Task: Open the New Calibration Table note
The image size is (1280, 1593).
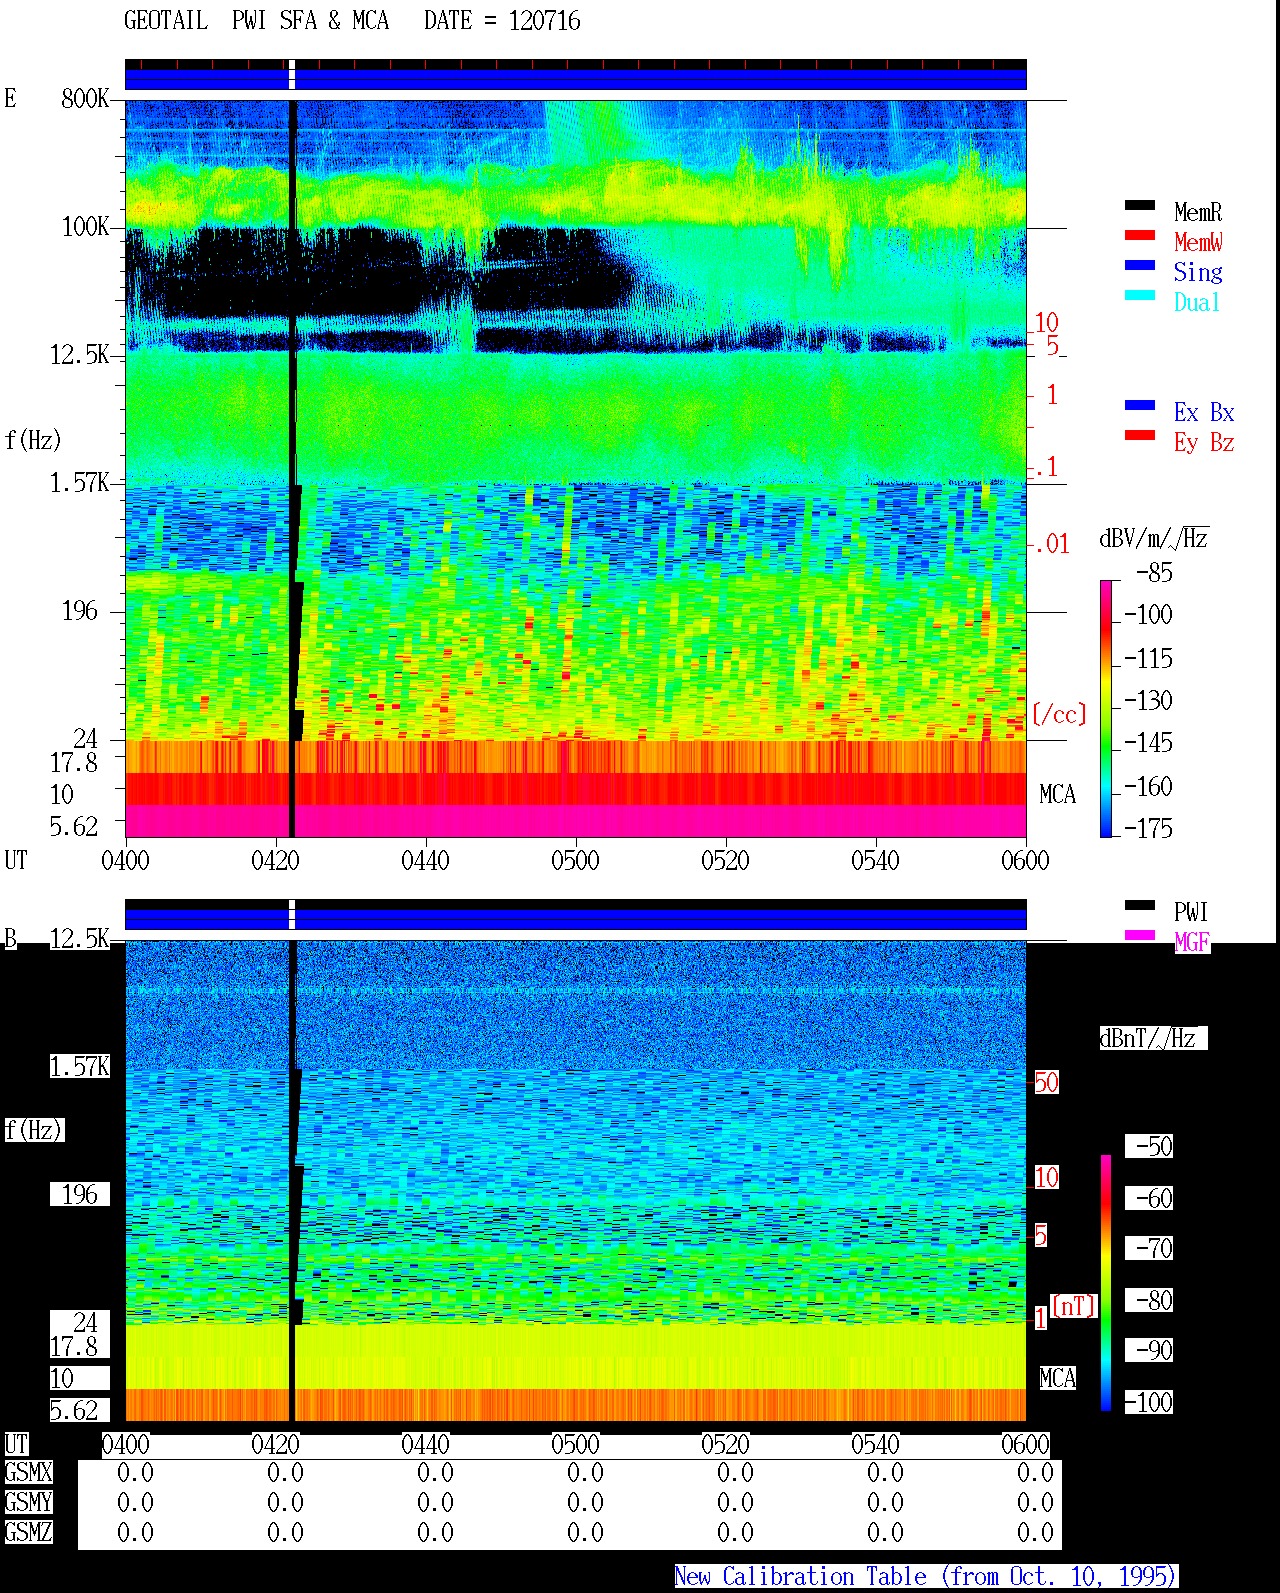Action: click(x=926, y=1577)
